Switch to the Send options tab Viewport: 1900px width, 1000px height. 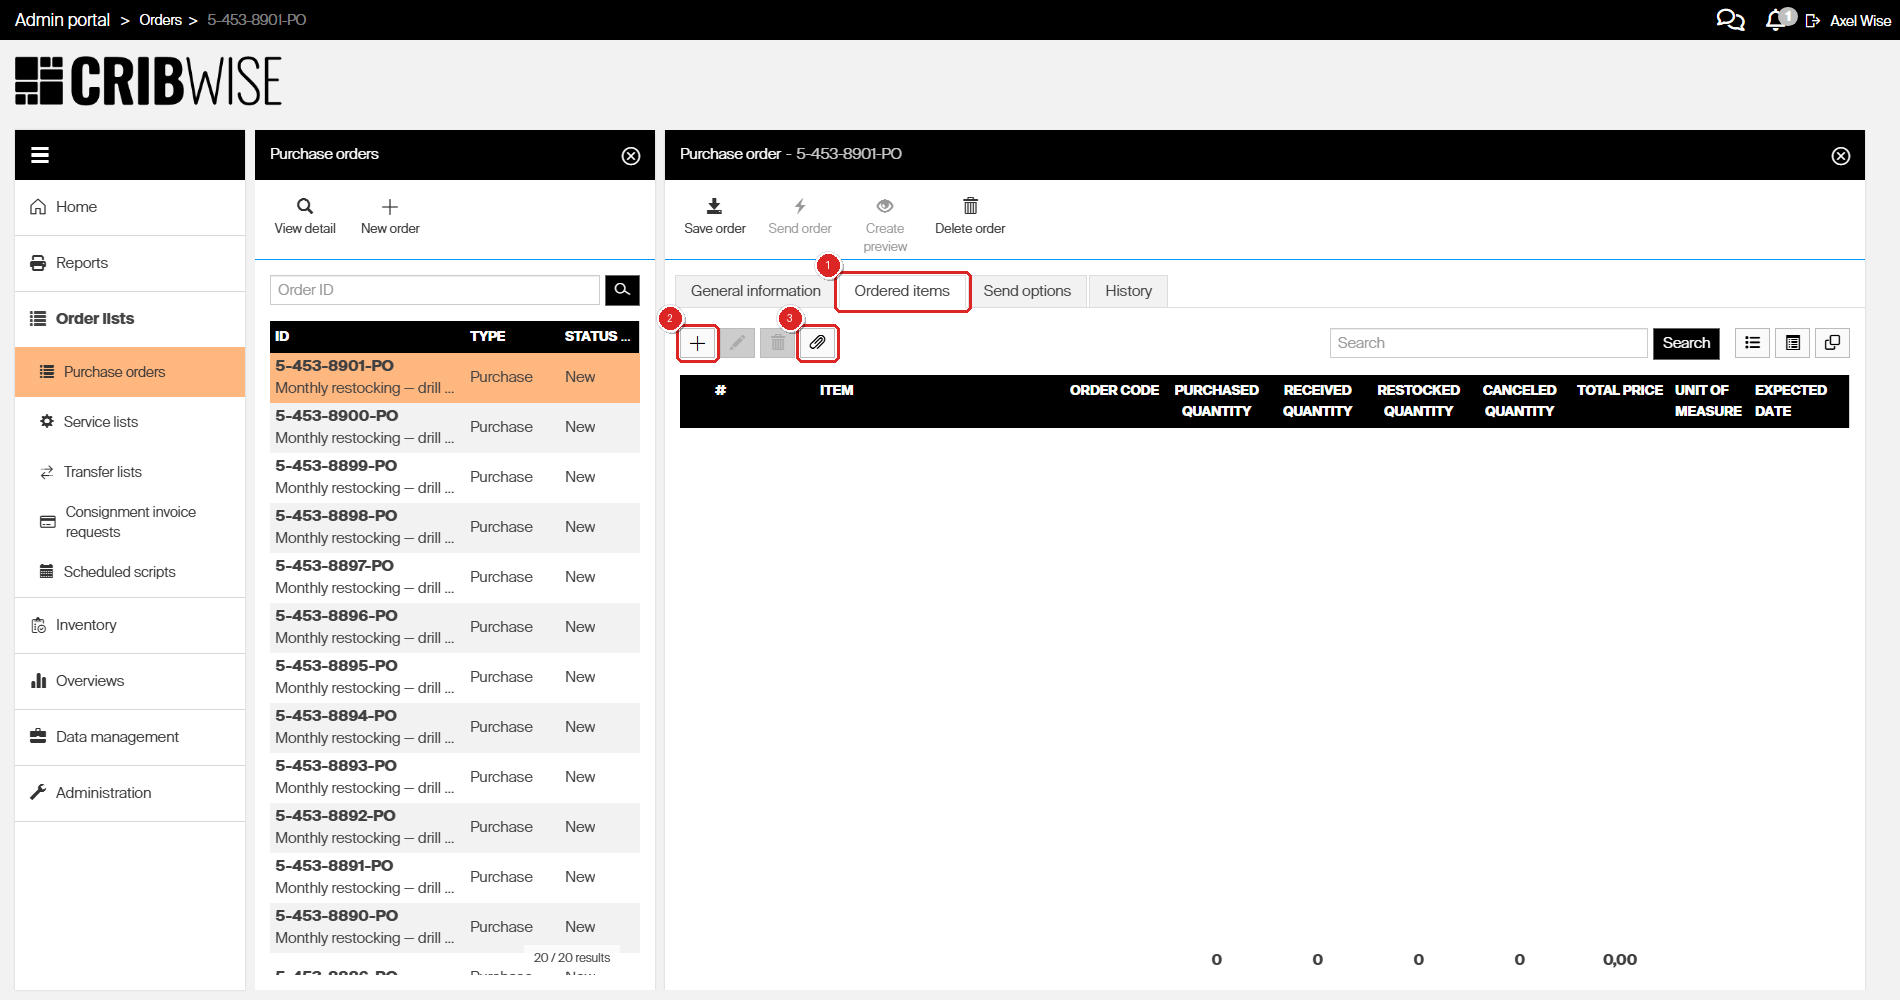click(x=1026, y=291)
